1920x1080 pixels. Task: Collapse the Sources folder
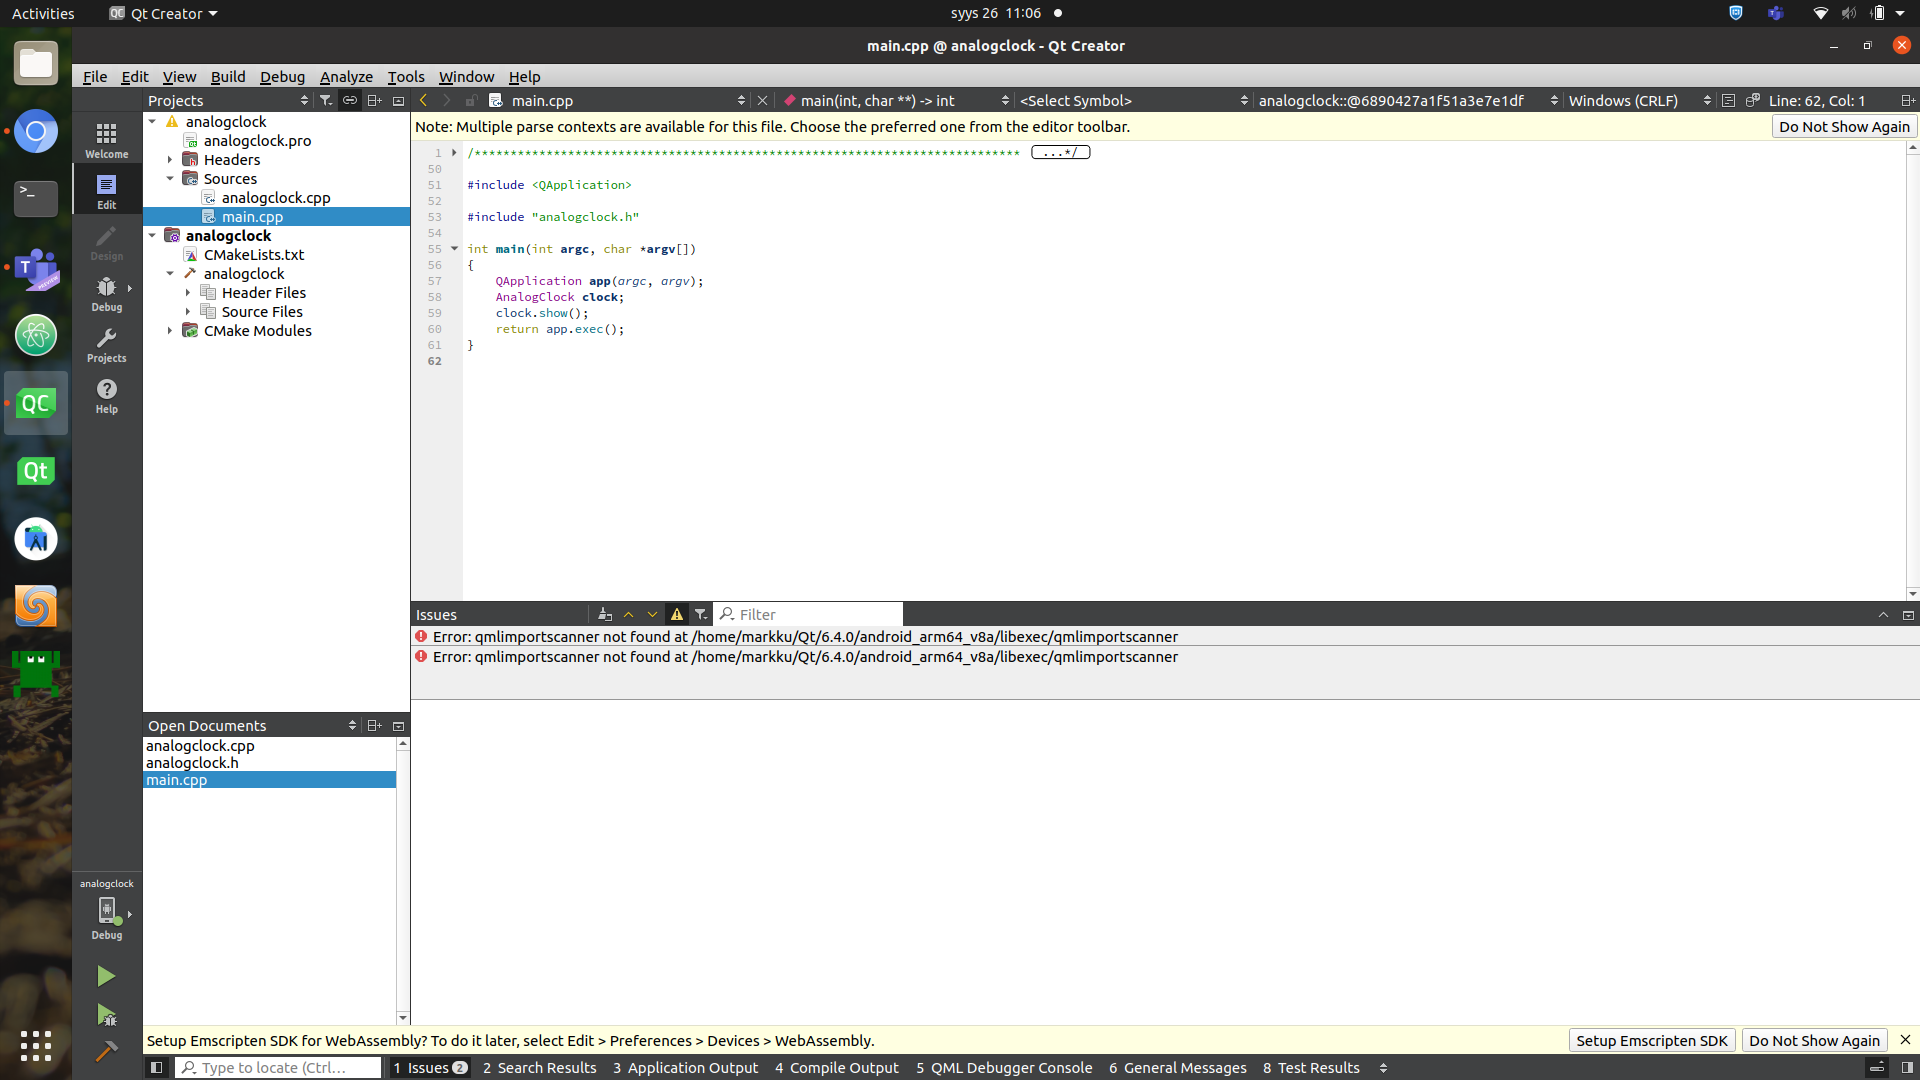point(170,178)
